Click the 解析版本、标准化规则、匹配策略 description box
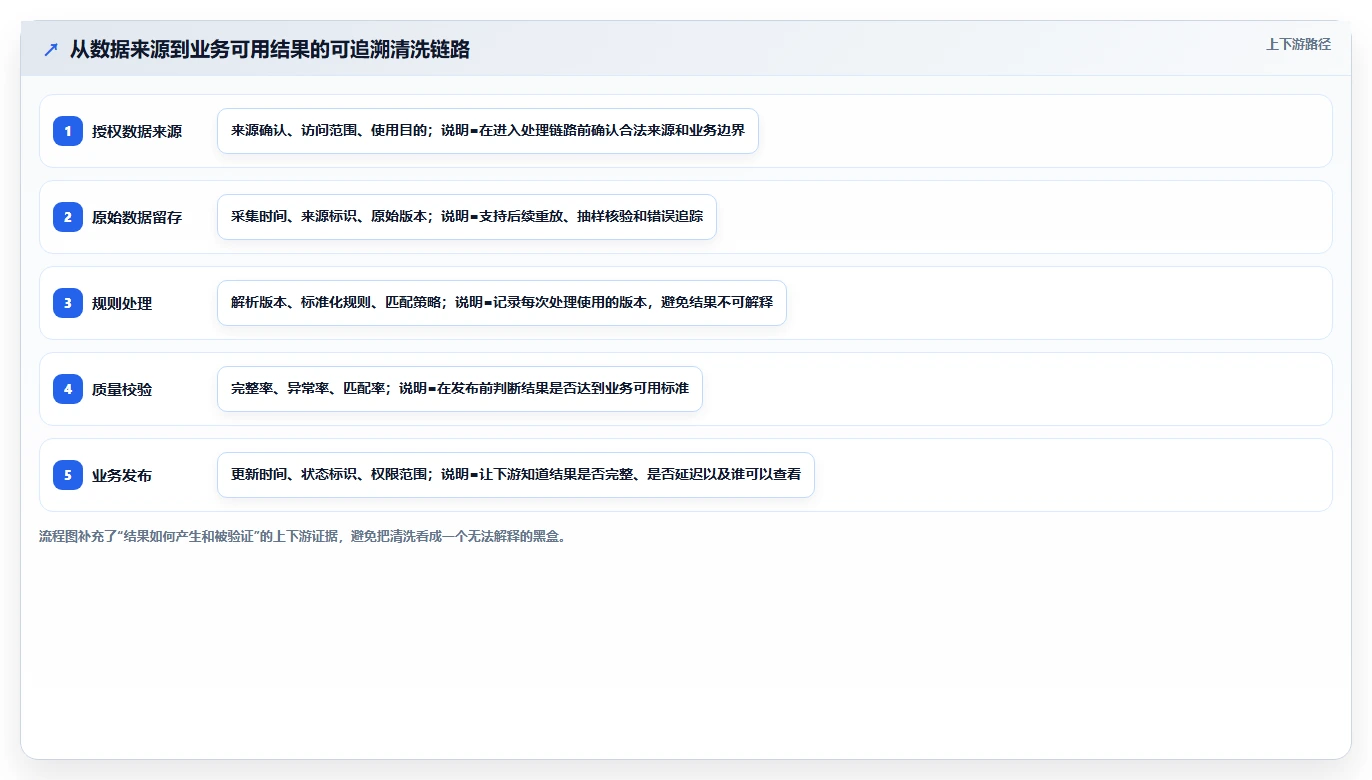The height and width of the screenshot is (780, 1372). 502,303
